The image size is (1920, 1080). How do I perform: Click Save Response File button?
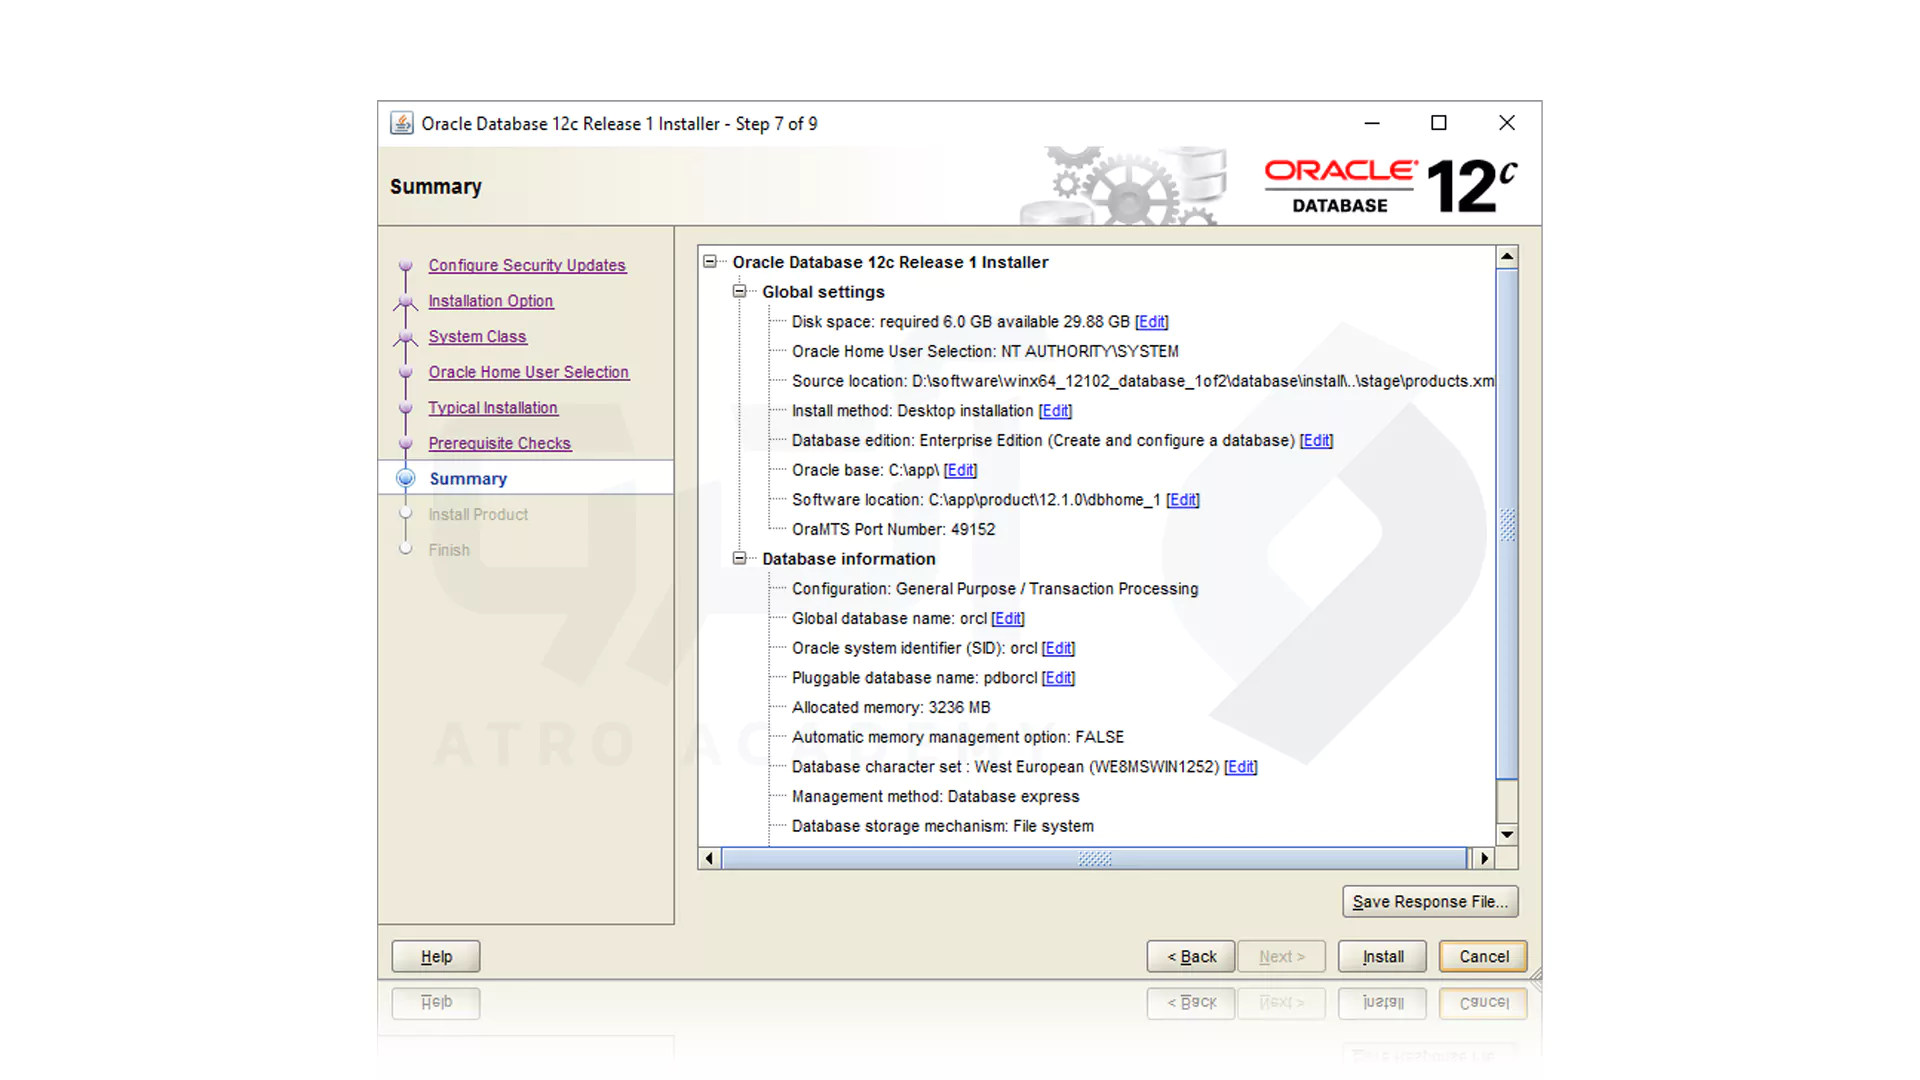[1430, 901]
